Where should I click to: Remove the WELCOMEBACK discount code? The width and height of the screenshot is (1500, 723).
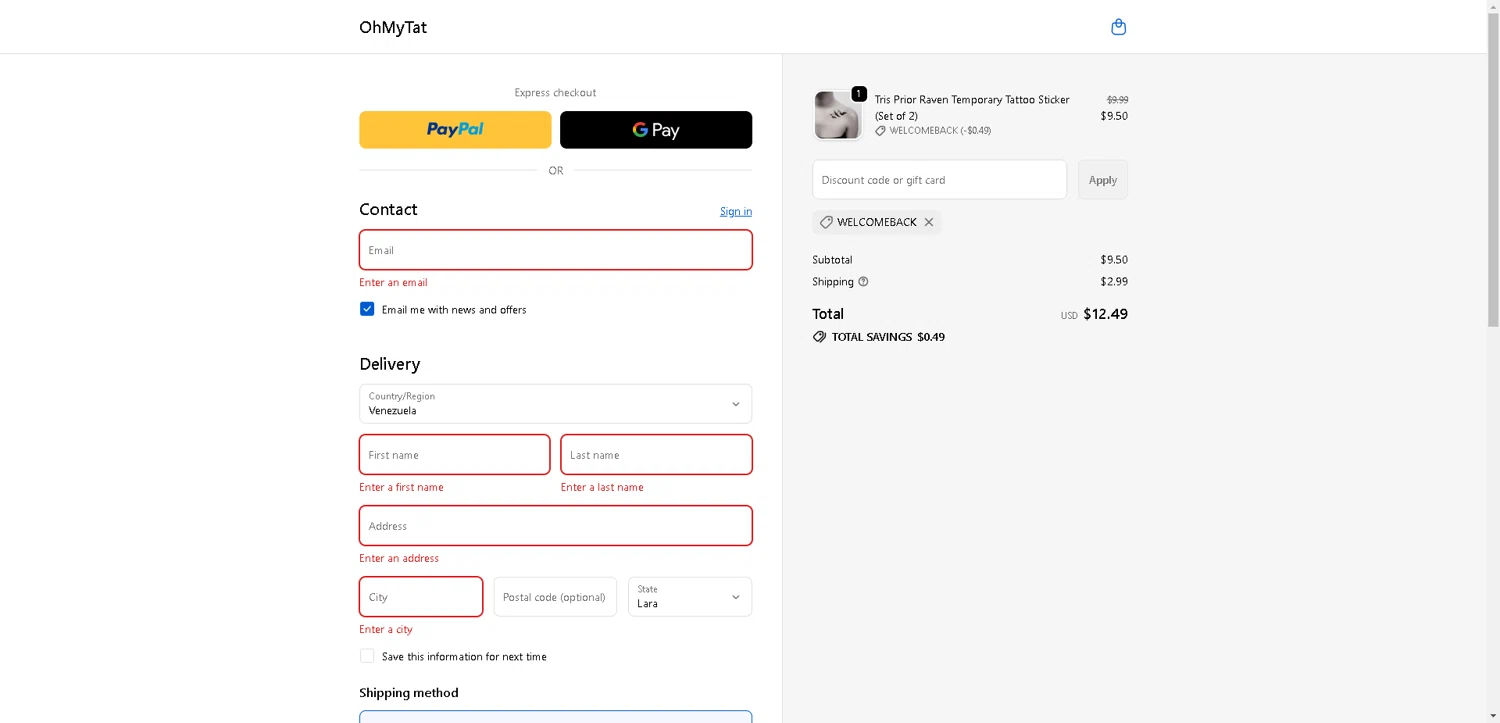[929, 222]
